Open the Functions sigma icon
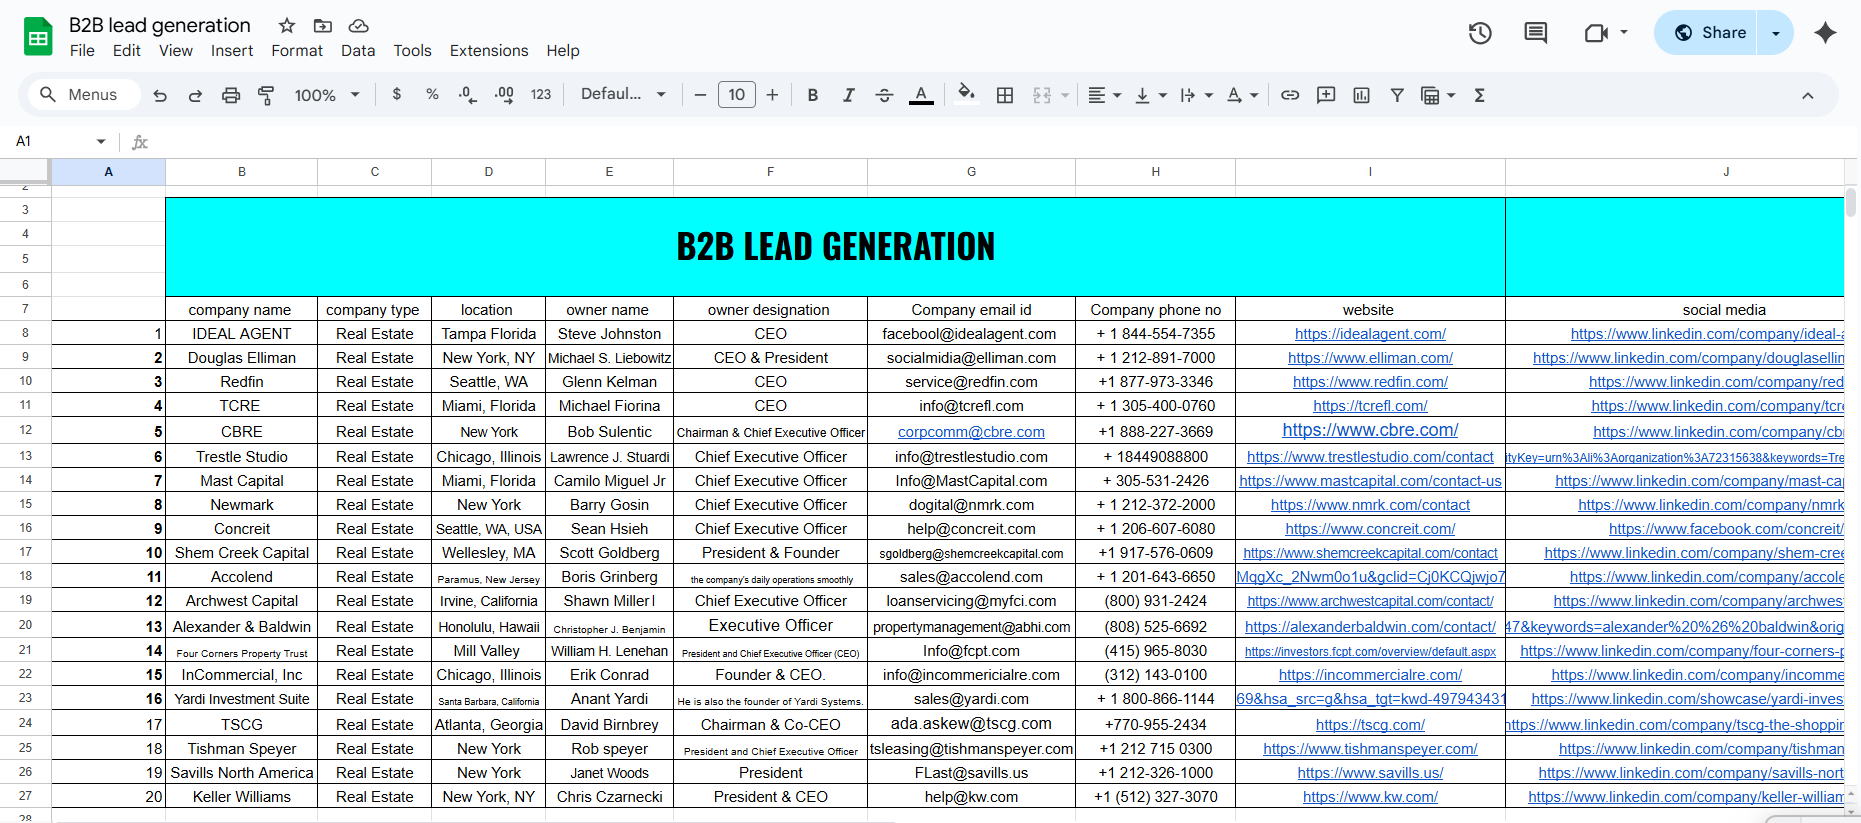 pos(1479,95)
